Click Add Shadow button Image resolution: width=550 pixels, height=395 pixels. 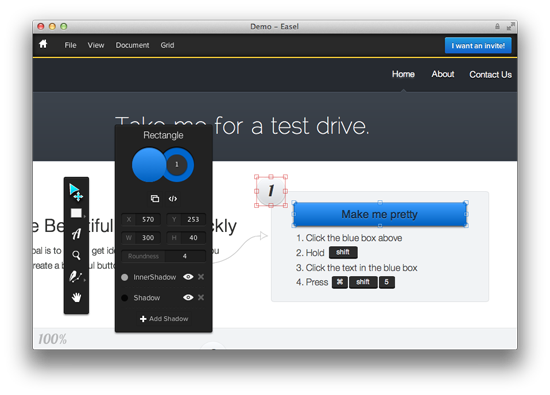[x=164, y=319]
